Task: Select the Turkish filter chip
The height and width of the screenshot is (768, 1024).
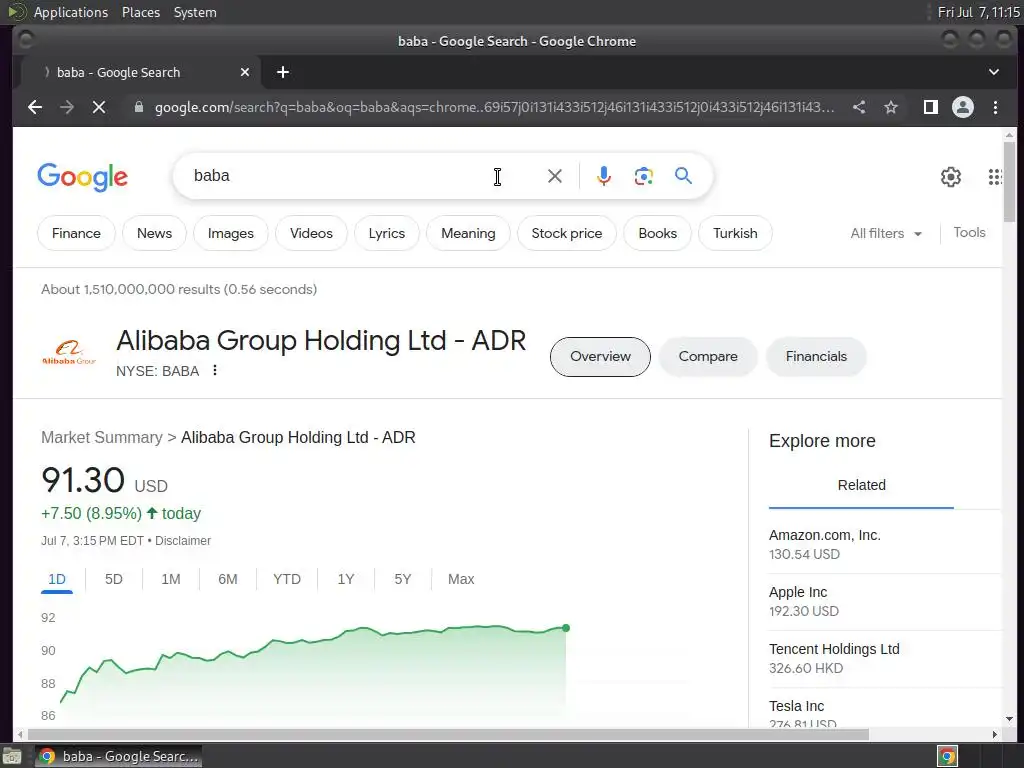Action: coord(735,233)
